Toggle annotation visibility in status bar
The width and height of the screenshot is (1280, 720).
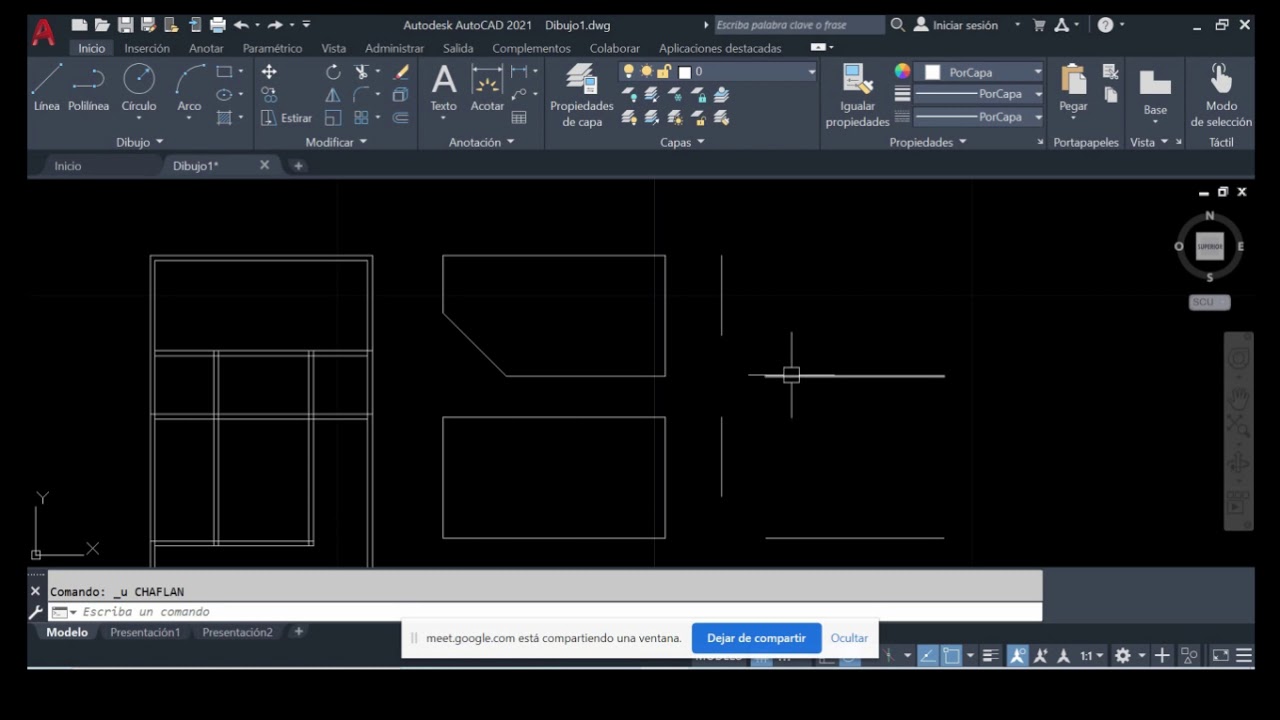click(x=1018, y=656)
